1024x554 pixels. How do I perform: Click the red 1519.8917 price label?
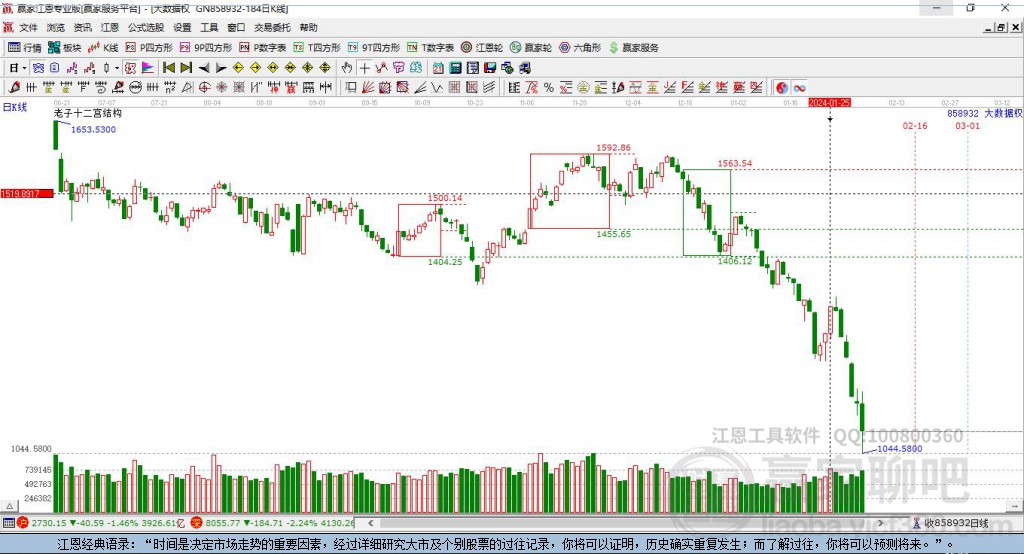(x=27, y=194)
